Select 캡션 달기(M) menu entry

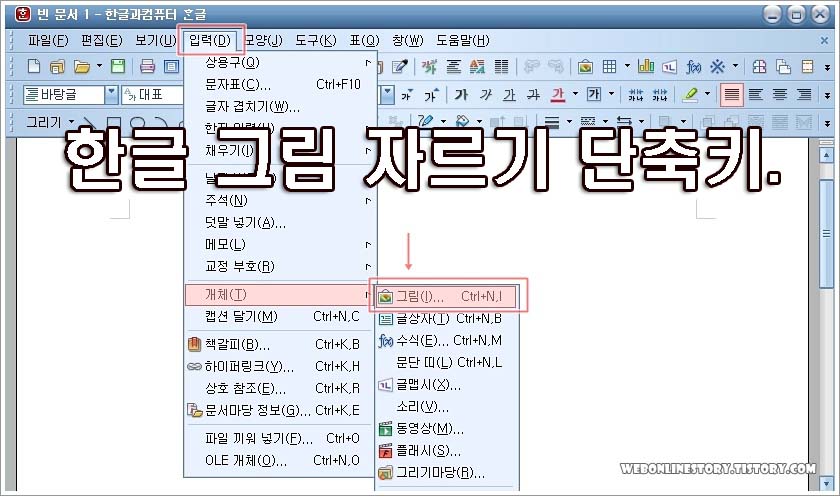point(281,317)
